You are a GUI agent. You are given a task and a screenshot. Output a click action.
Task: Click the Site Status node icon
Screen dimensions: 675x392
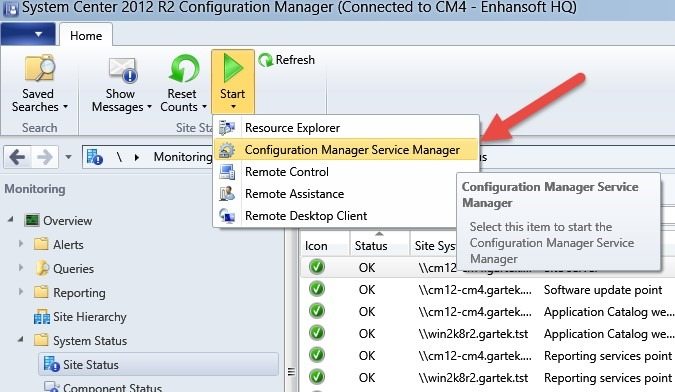52,364
